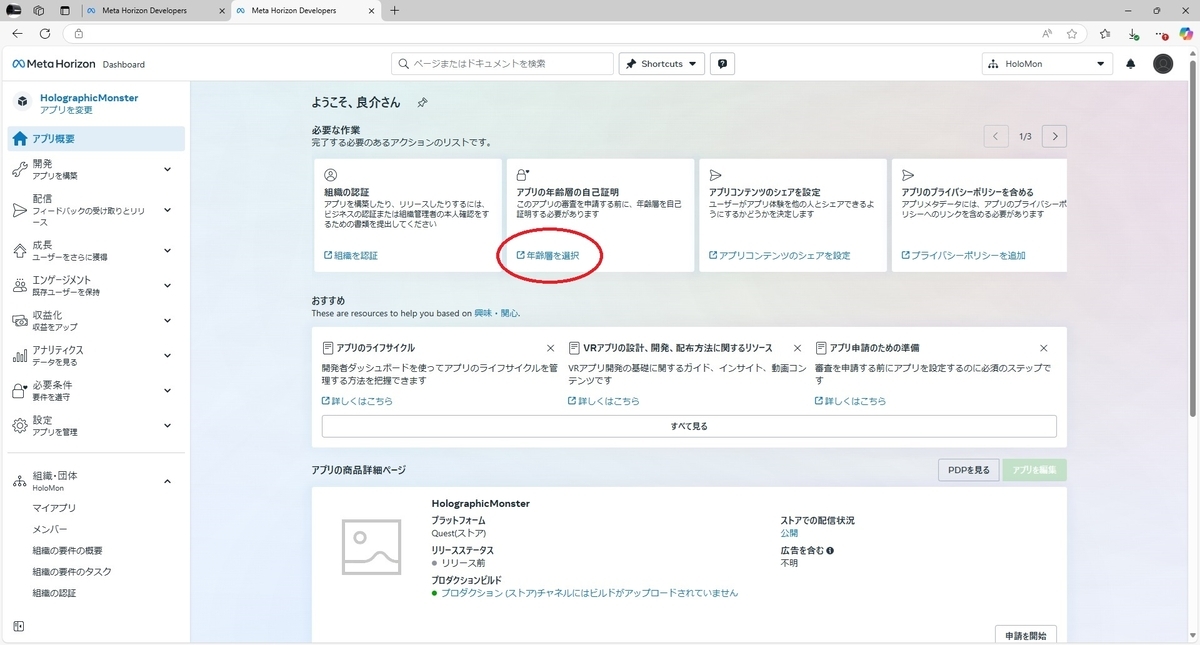This screenshot has height=645, width=1200.
Task: Click the 年齢層を選択 link
Action: pyautogui.click(x=547, y=256)
